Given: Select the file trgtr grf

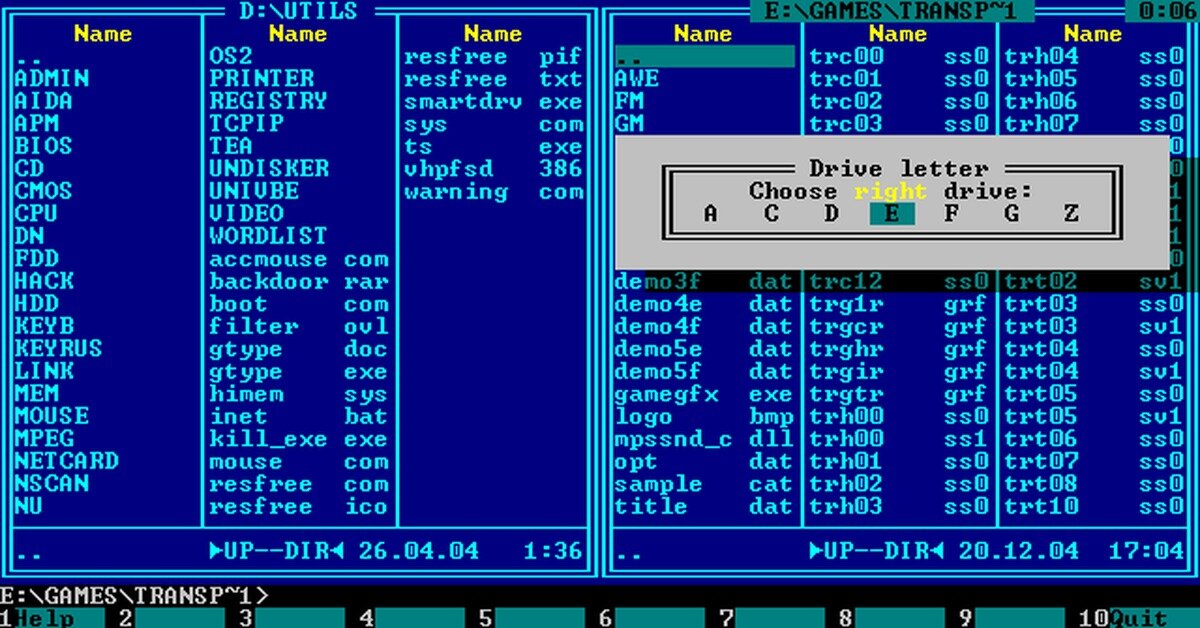Looking at the screenshot, I should [x=899, y=394].
